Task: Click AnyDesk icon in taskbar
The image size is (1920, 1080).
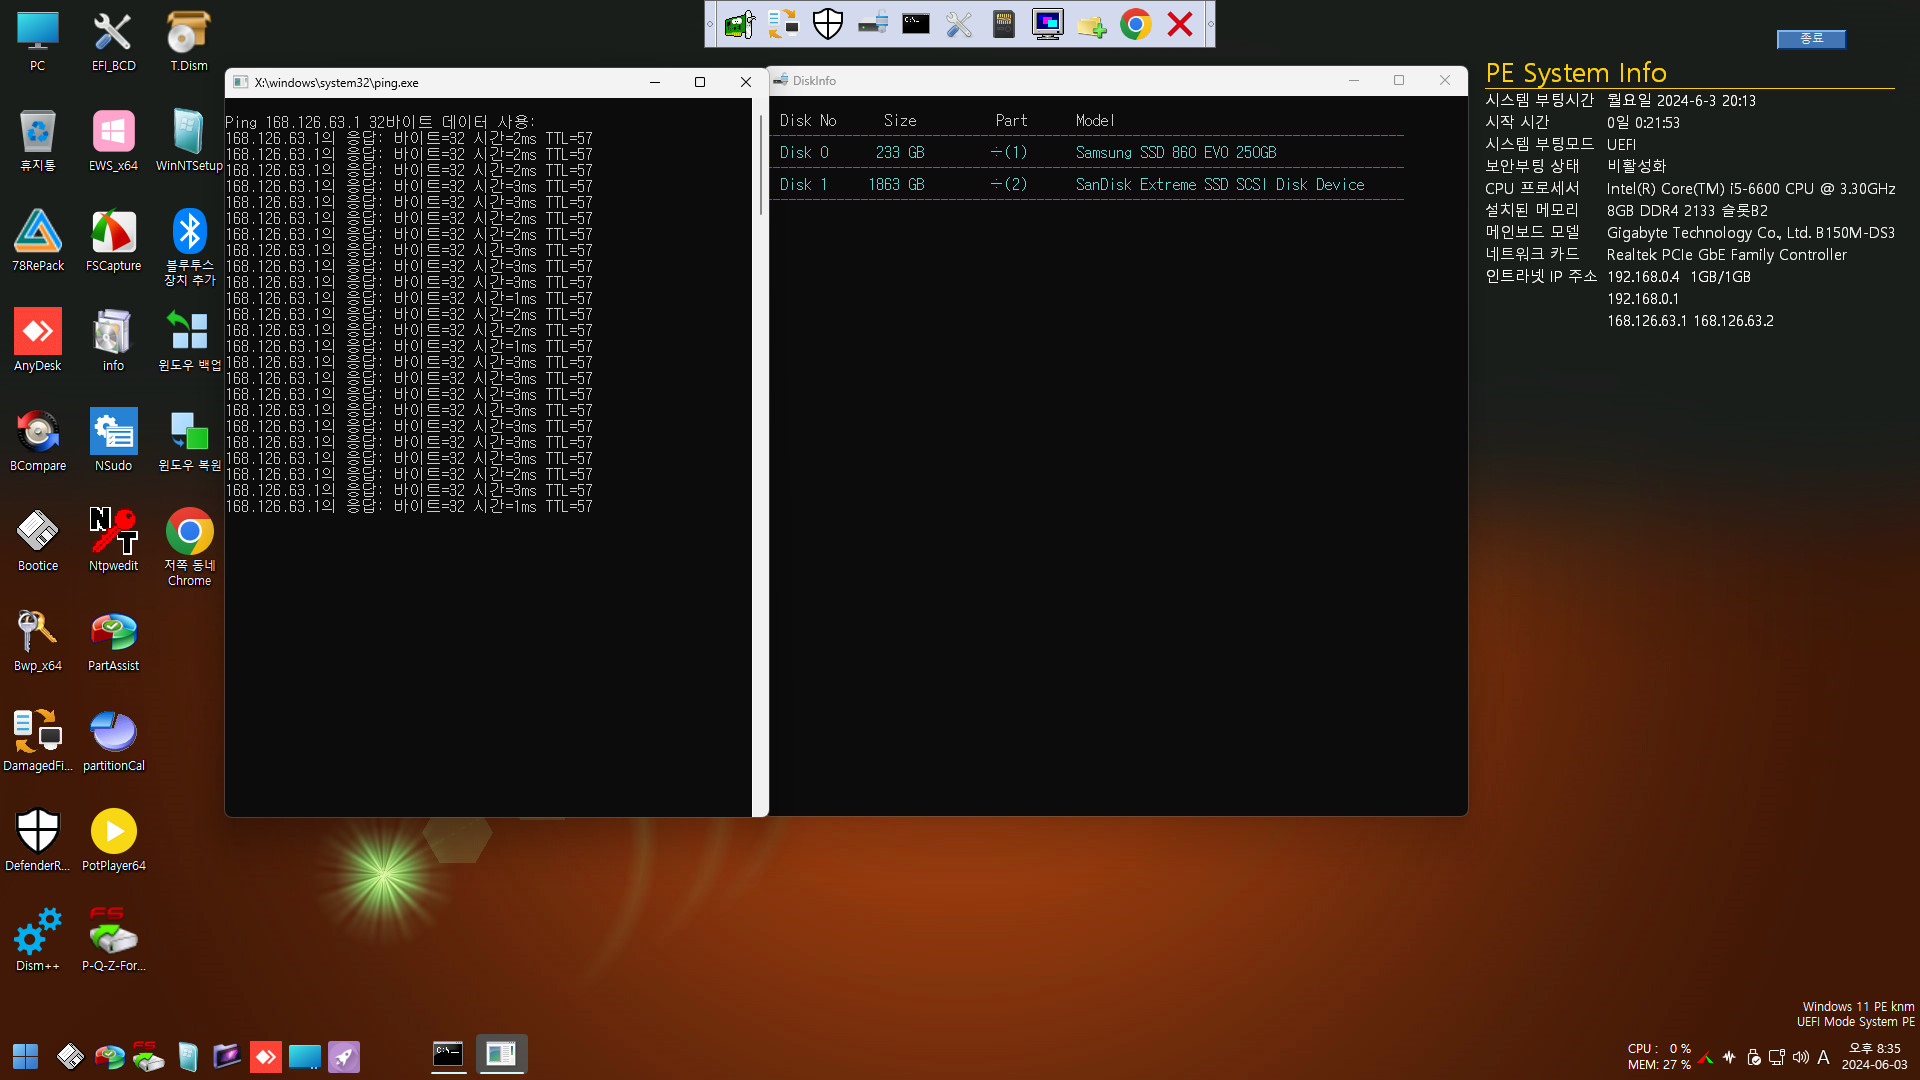Action: click(265, 1056)
